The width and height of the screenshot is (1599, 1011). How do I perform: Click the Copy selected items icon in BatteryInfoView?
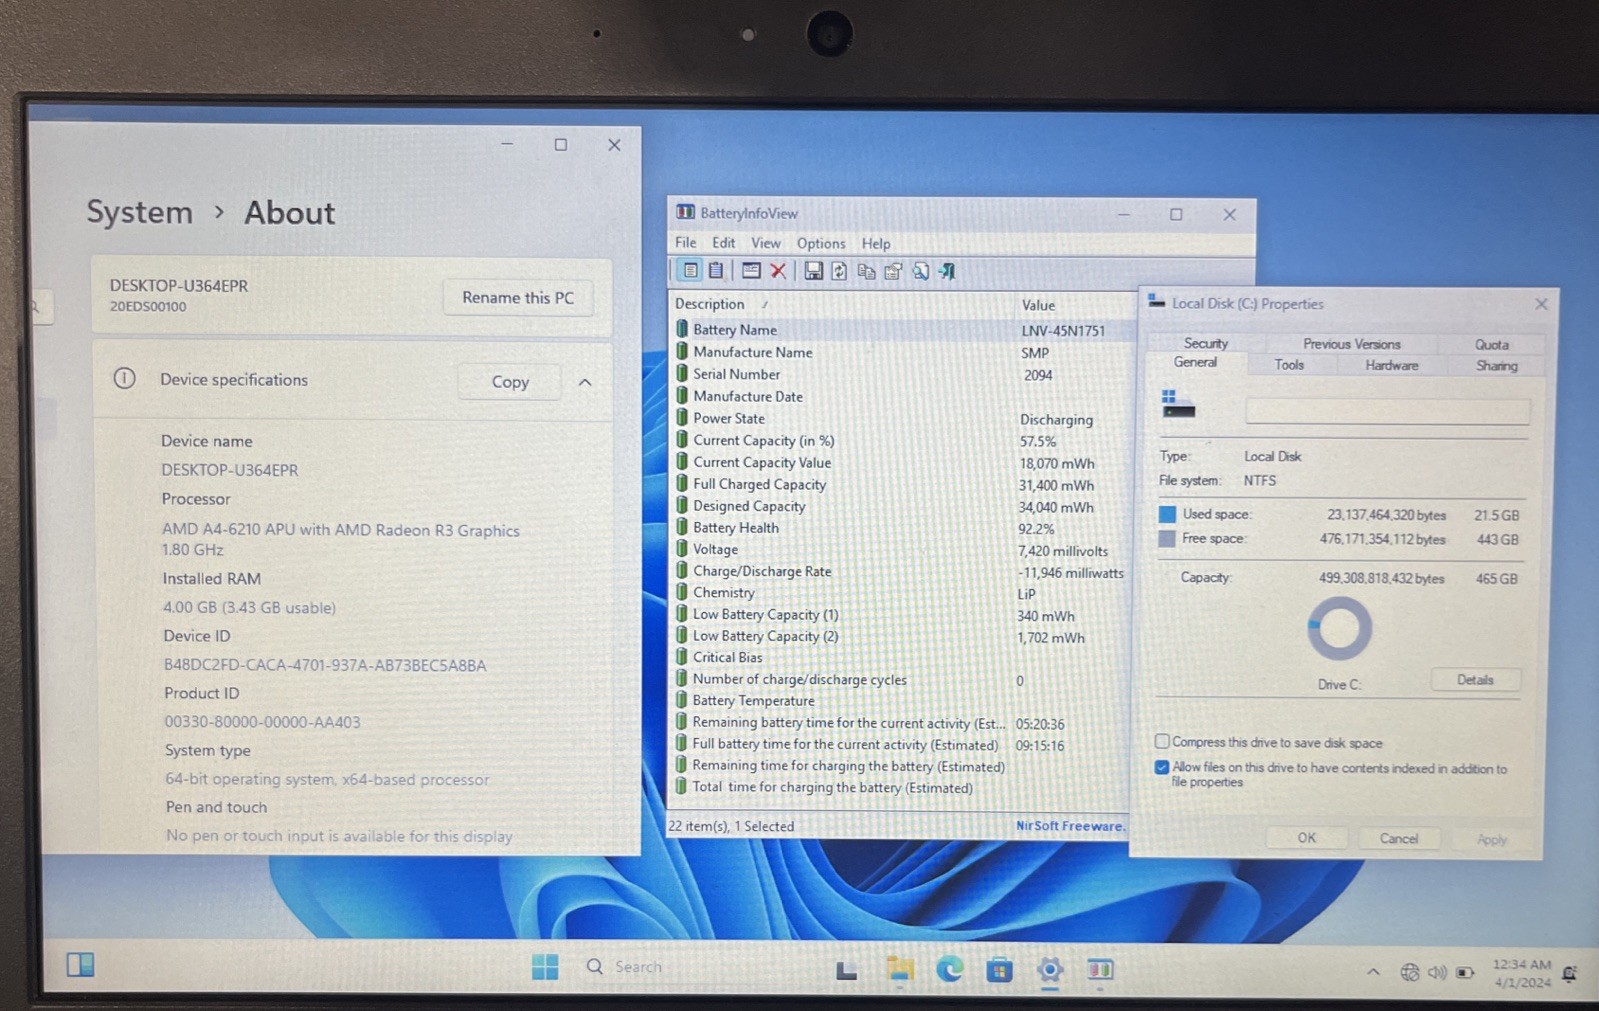[866, 271]
